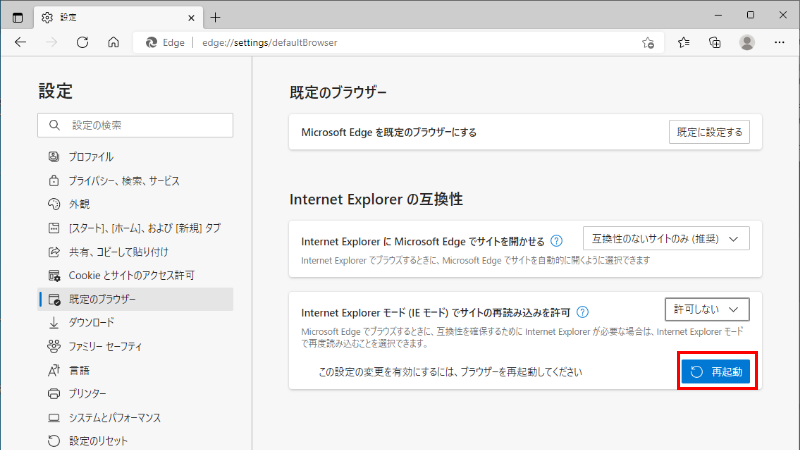
Task: Click the Microsoft Edge を既定のブラウザーにする text
Action: [389, 132]
